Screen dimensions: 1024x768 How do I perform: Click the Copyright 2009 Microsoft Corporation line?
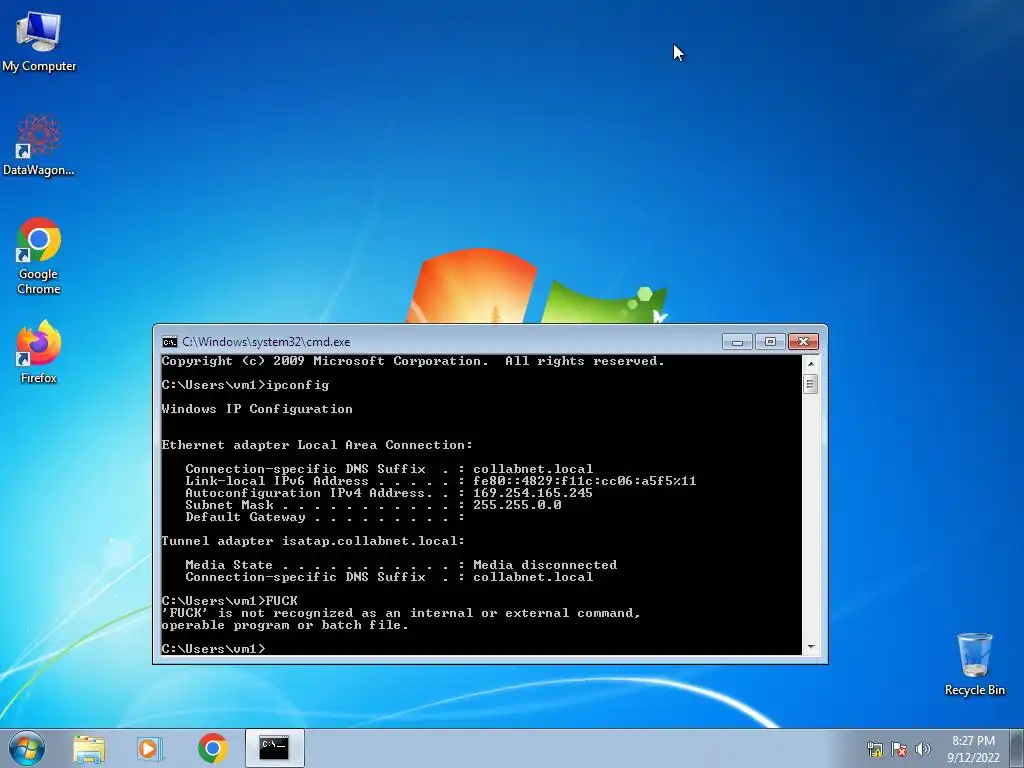413,361
